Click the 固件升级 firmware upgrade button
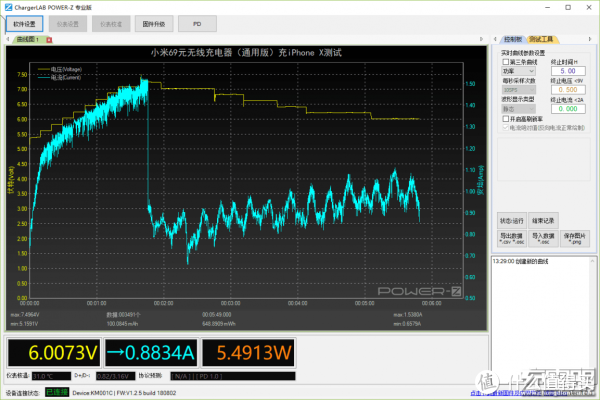 click(154, 24)
